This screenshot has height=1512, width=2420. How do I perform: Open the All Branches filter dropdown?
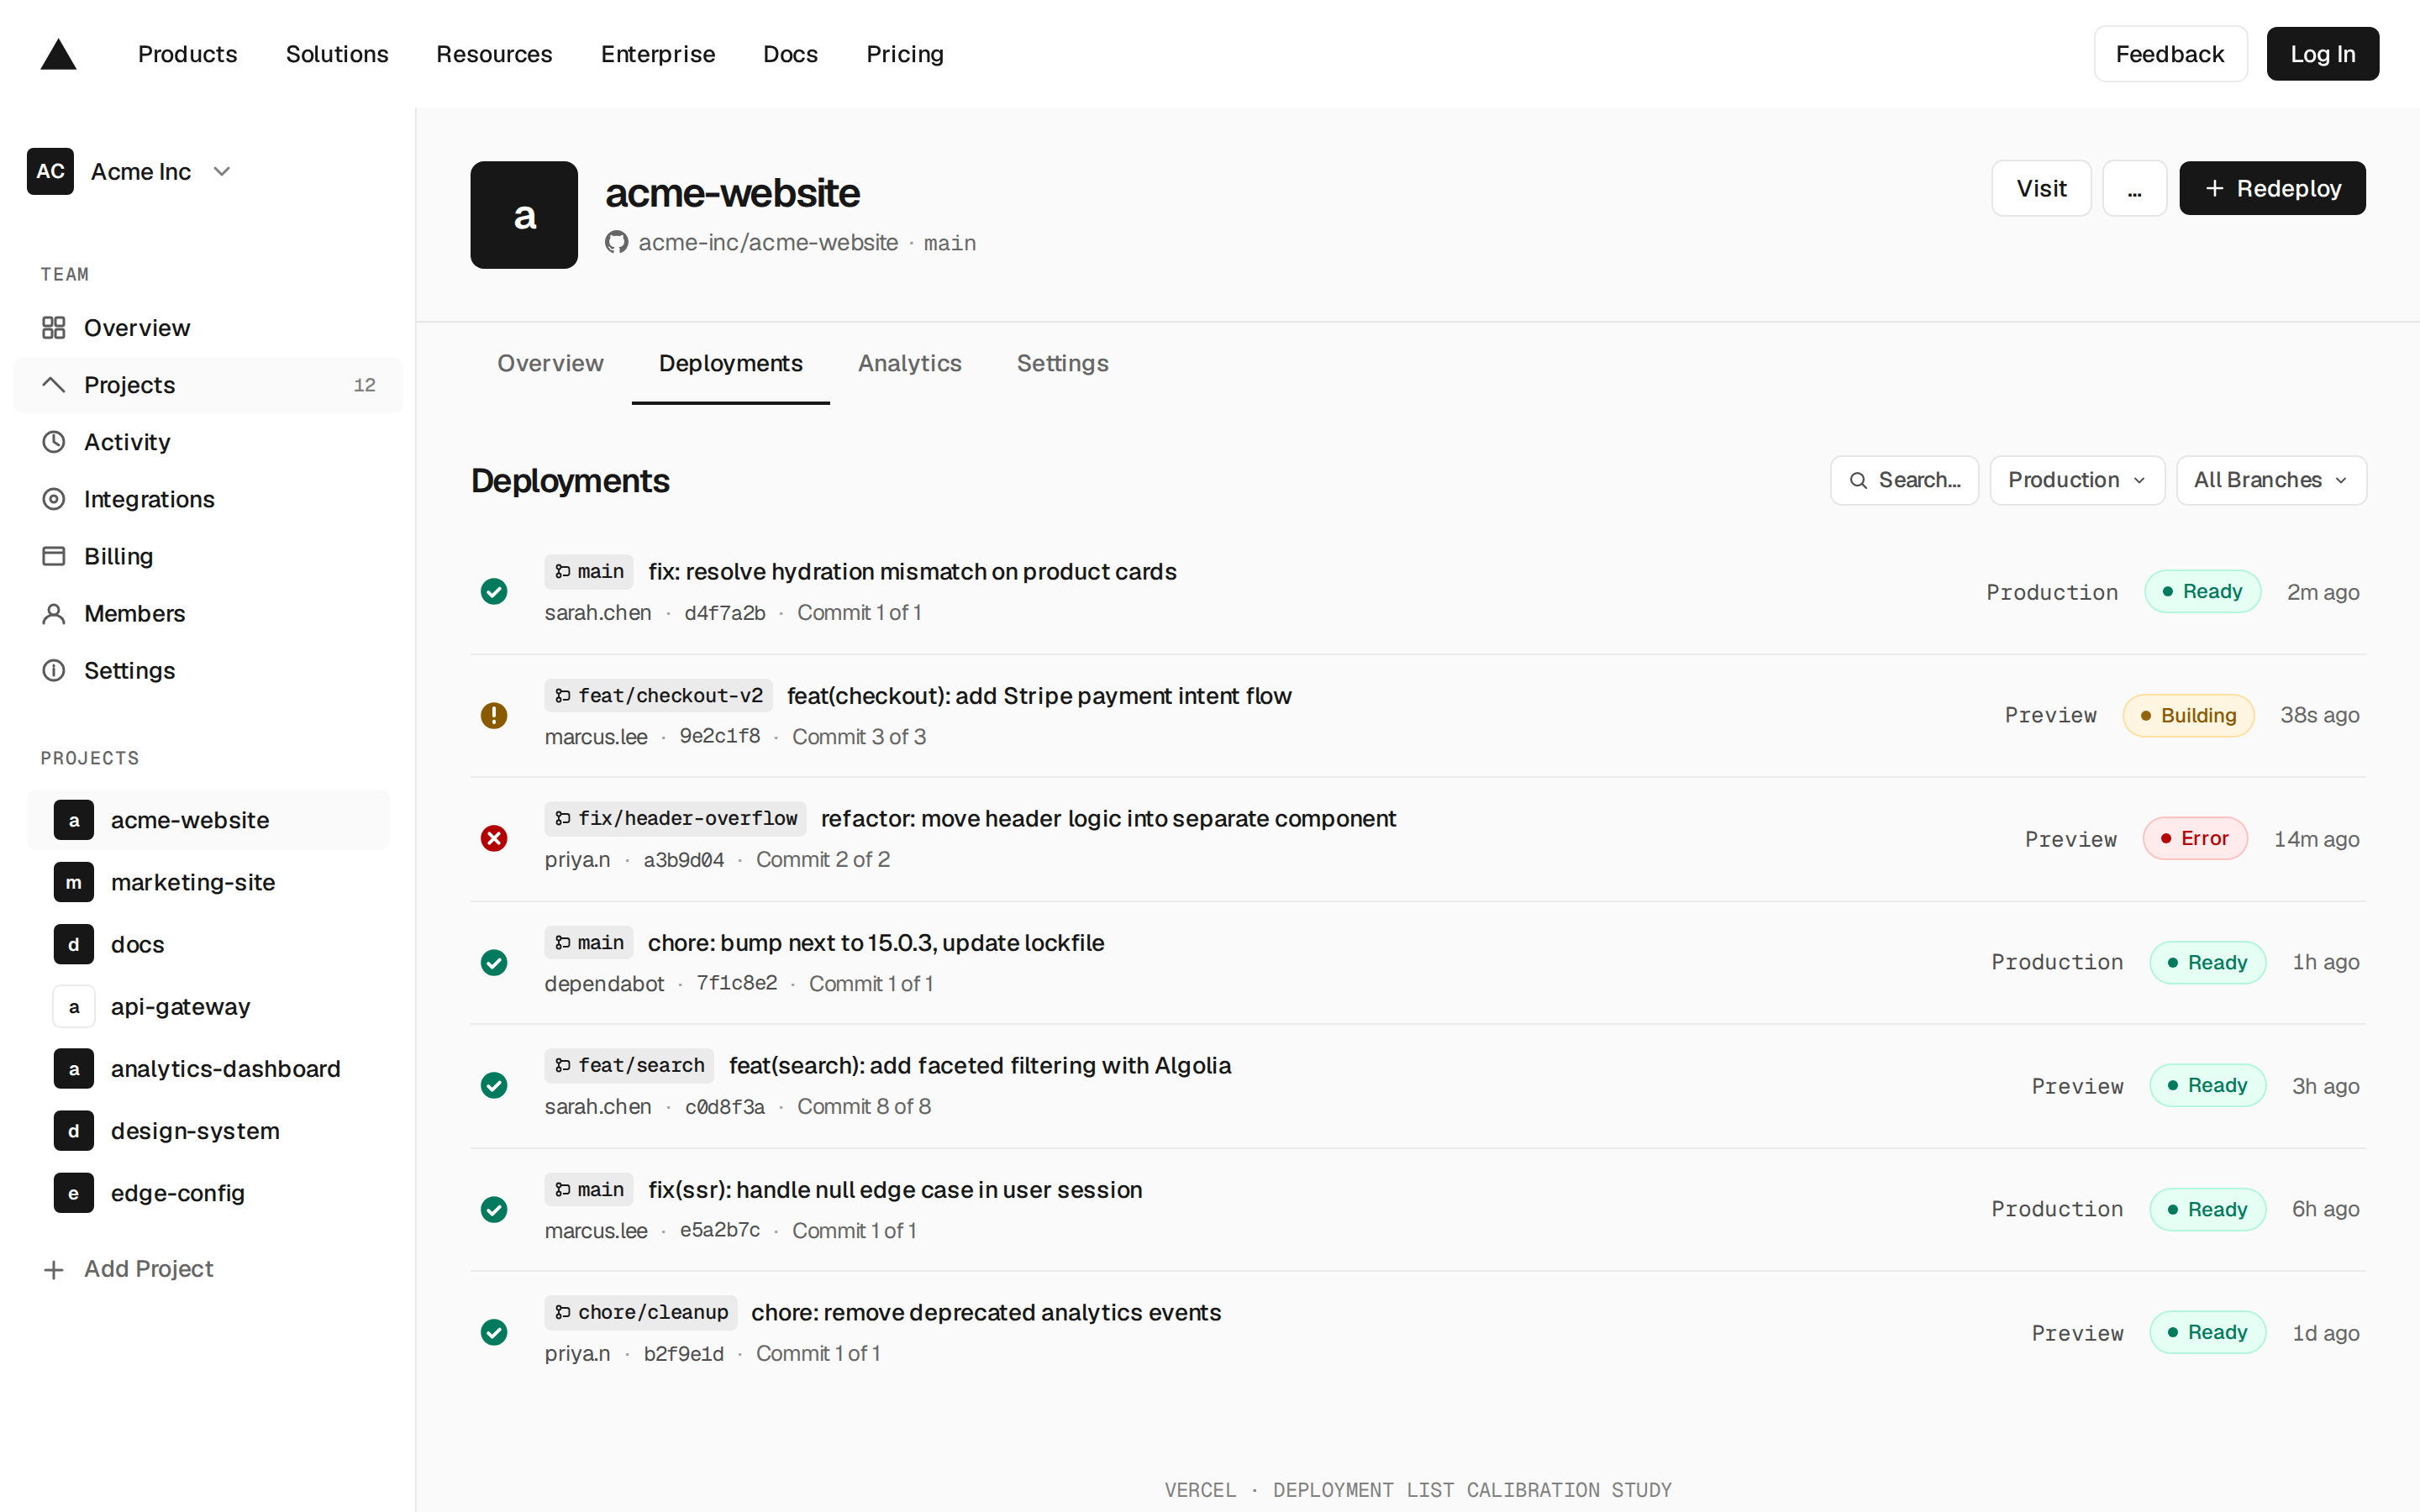click(2271, 480)
